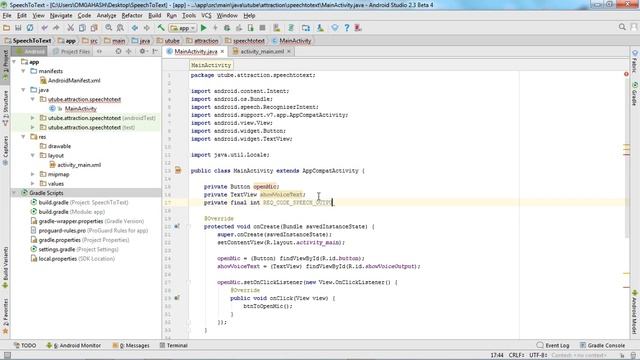Click the class gutter icon at MainActivity declaration
640x360 pixels.
point(178,170)
